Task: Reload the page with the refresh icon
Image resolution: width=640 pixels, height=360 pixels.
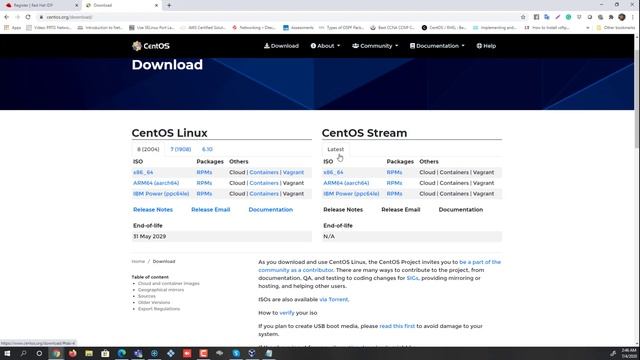Action: 28,17
